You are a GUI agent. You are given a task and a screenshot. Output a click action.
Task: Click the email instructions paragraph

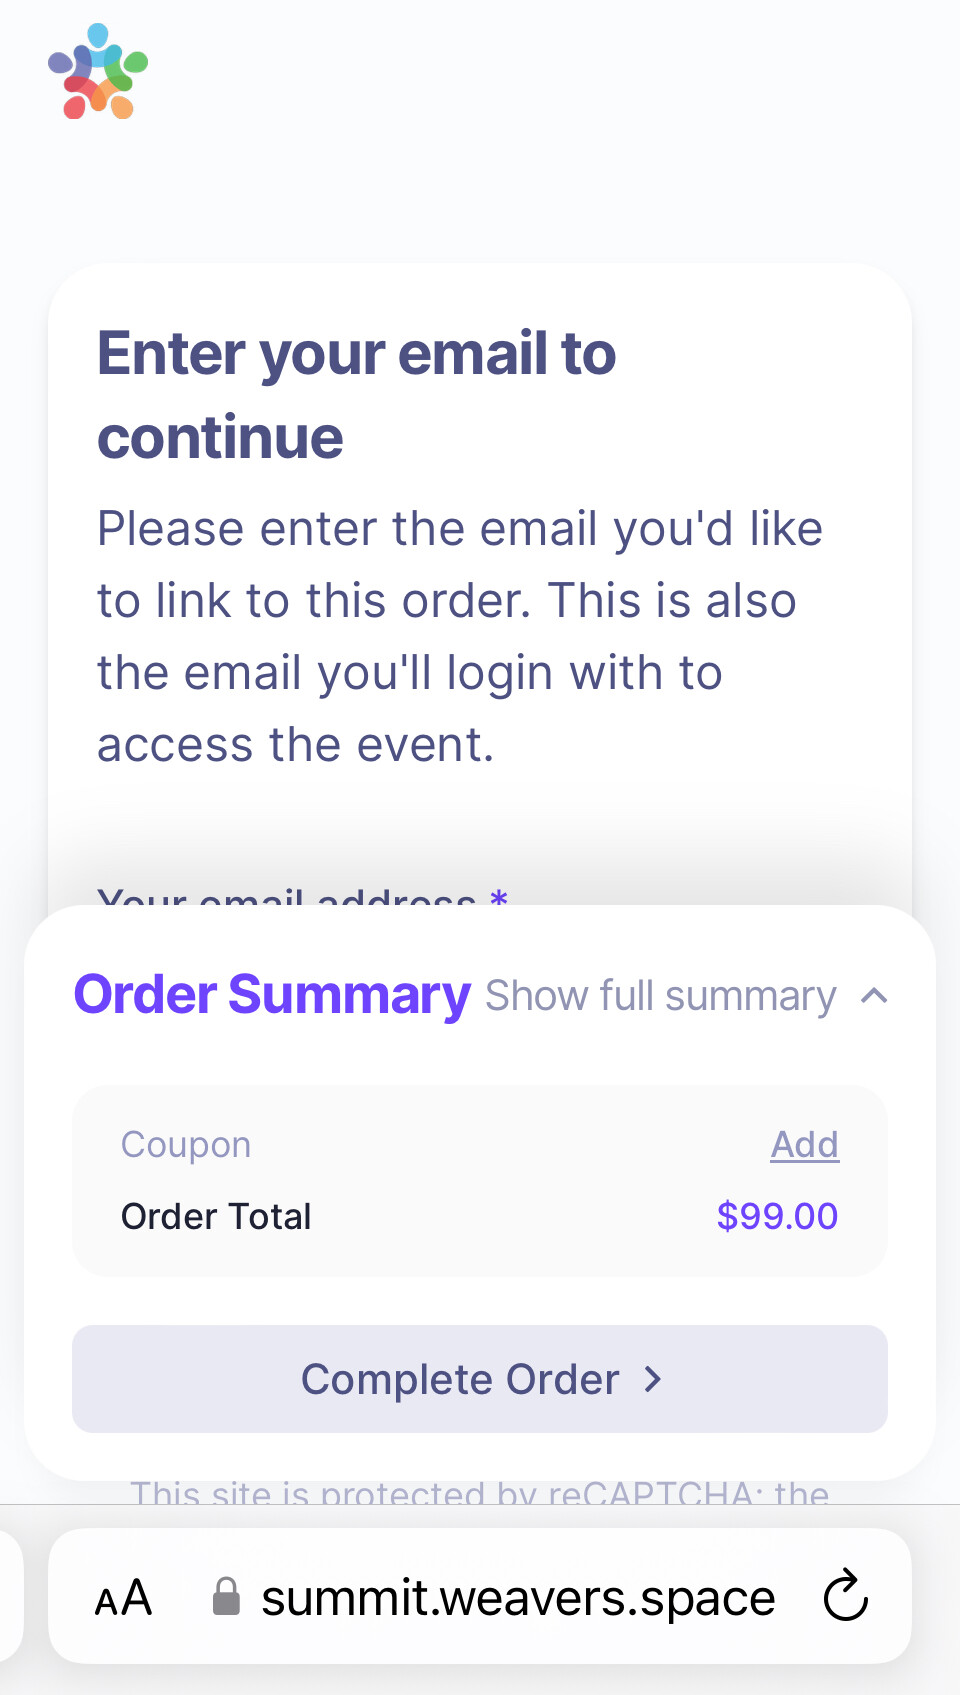tap(460, 637)
